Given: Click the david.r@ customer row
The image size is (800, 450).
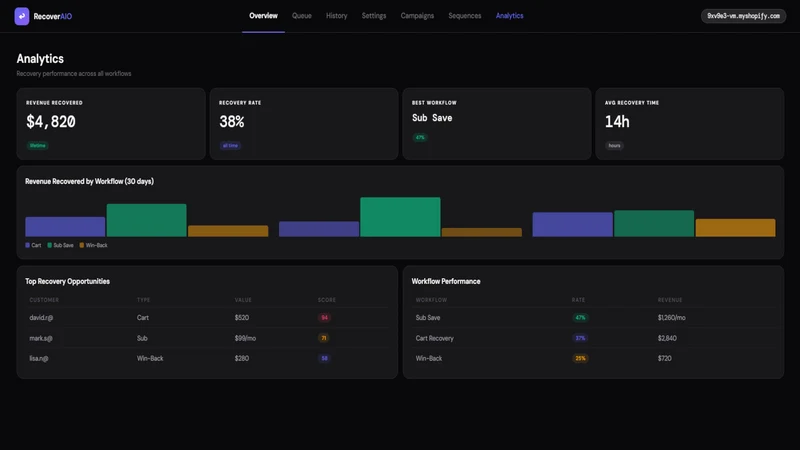Looking at the screenshot, I should (x=207, y=317).
